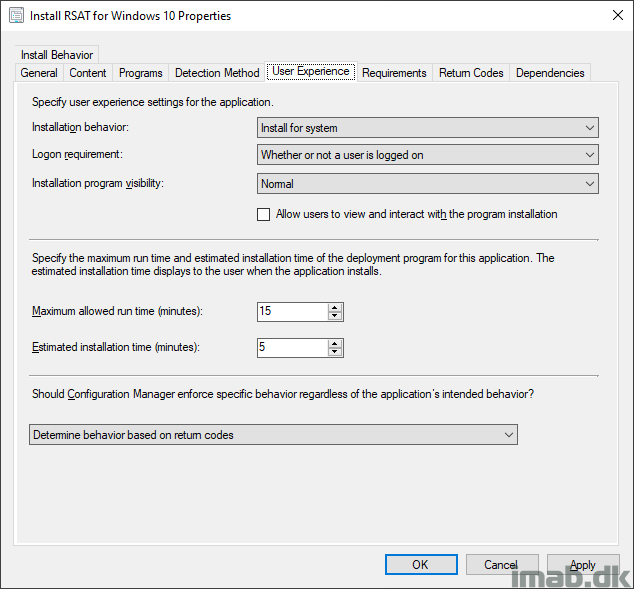Click the properties window title icon

[x=17, y=15]
